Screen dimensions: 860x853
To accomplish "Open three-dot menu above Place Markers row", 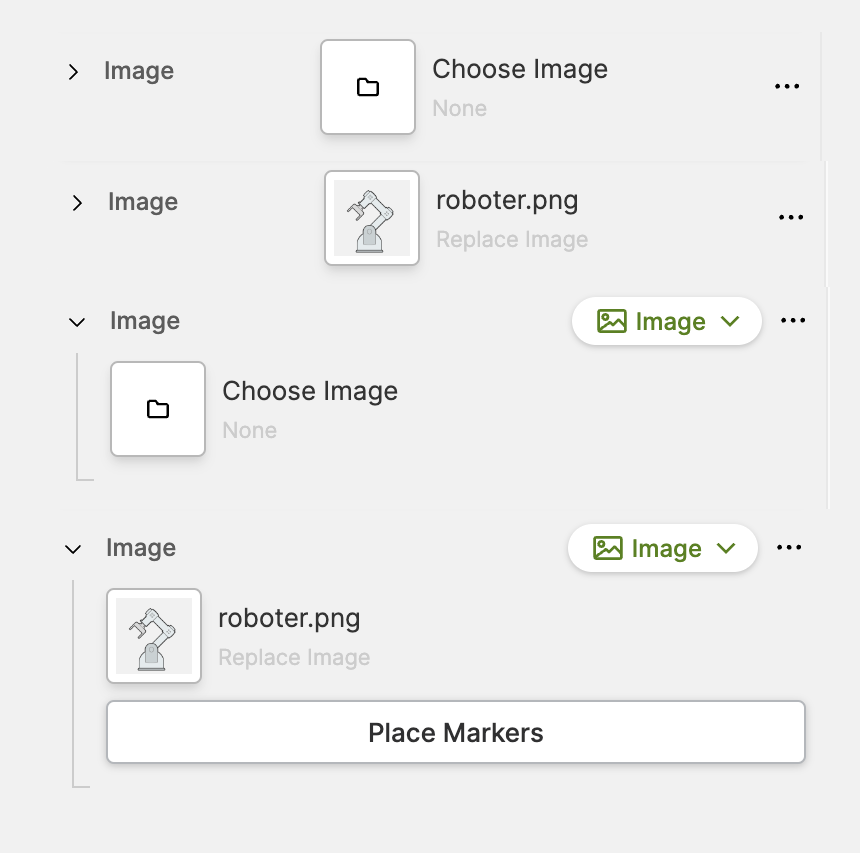I will tap(789, 548).
